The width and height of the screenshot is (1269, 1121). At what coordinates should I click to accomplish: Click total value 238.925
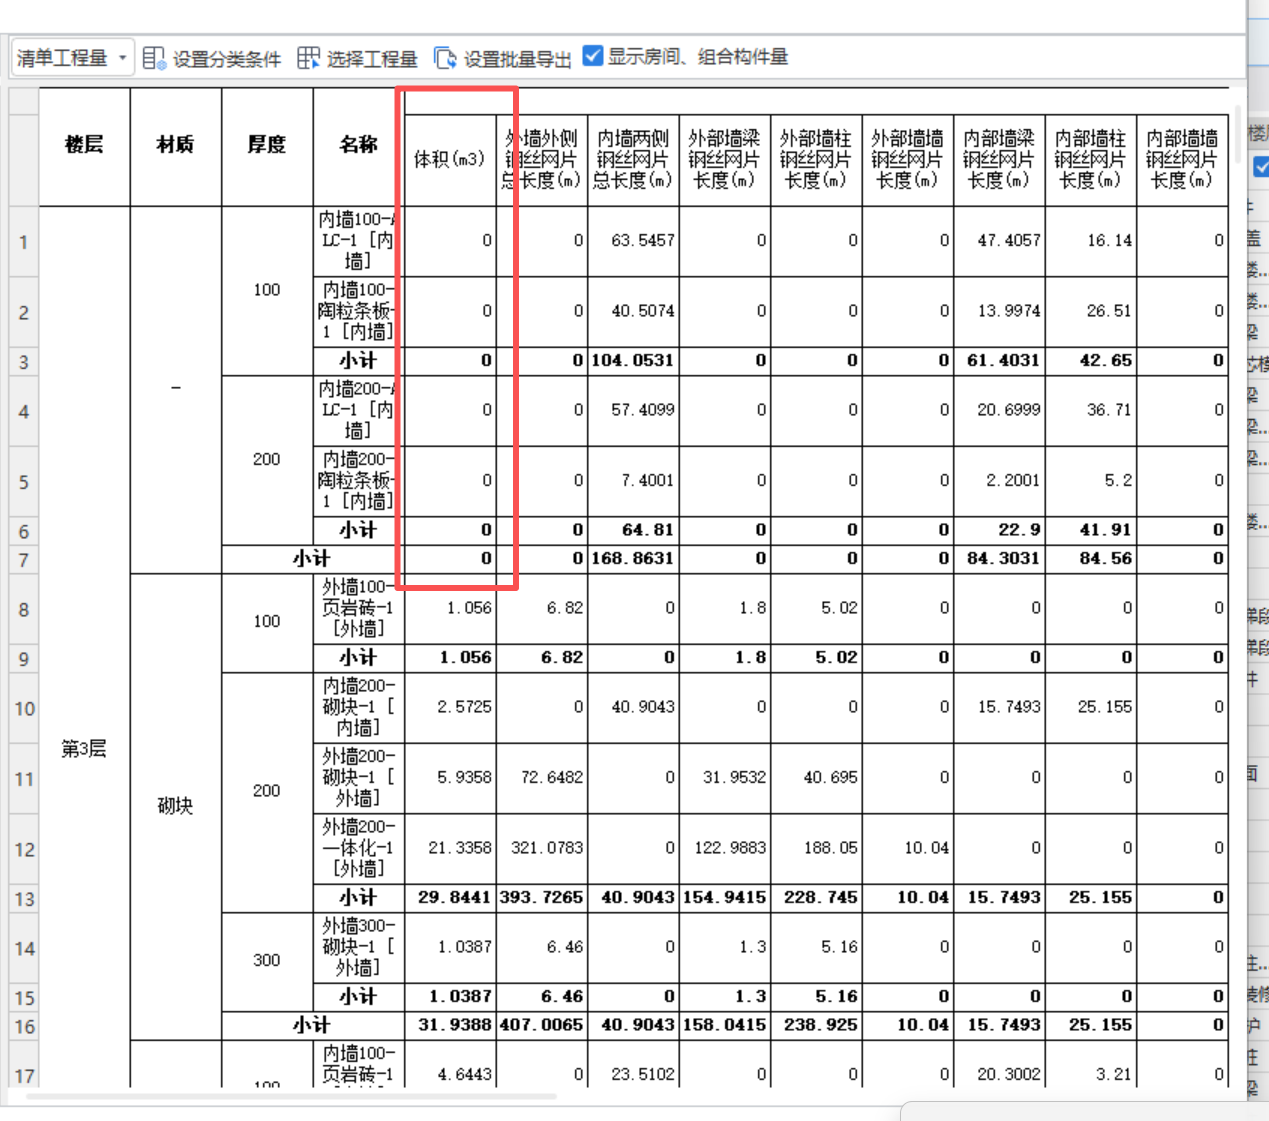pyautogui.click(x=820, y=1025)
